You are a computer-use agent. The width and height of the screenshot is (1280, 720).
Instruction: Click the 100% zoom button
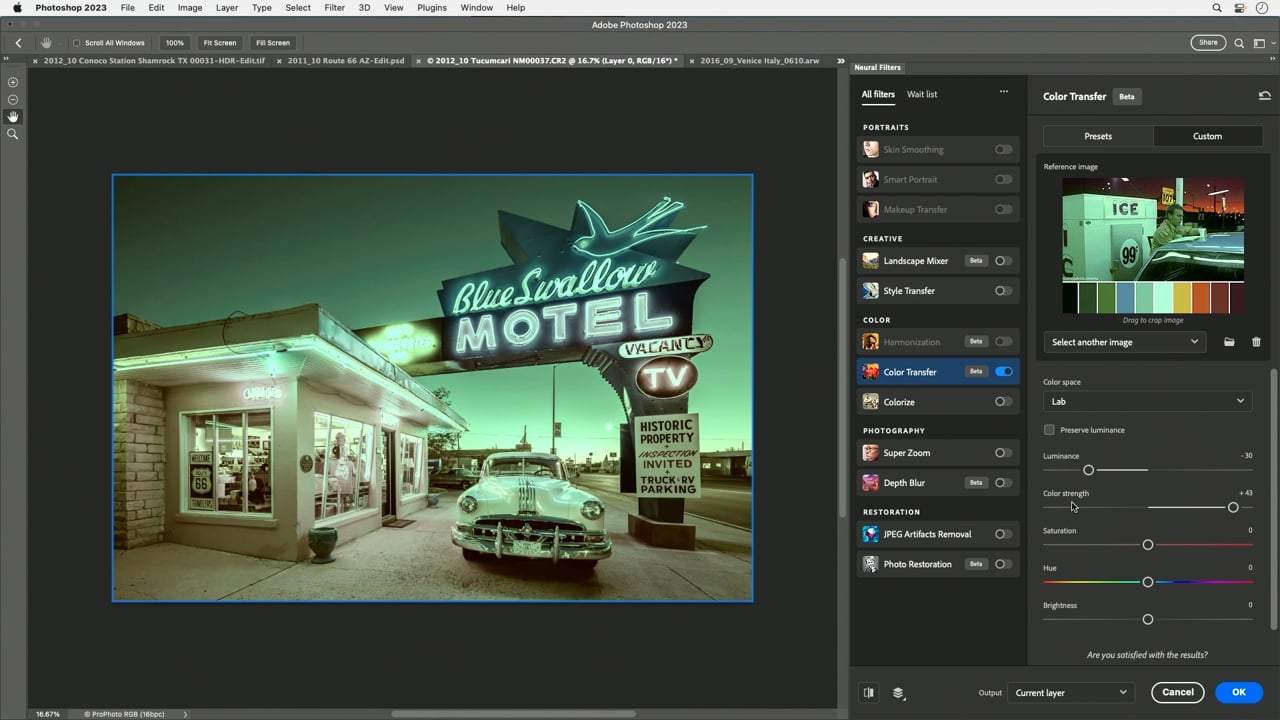click(x=175, y=43)
